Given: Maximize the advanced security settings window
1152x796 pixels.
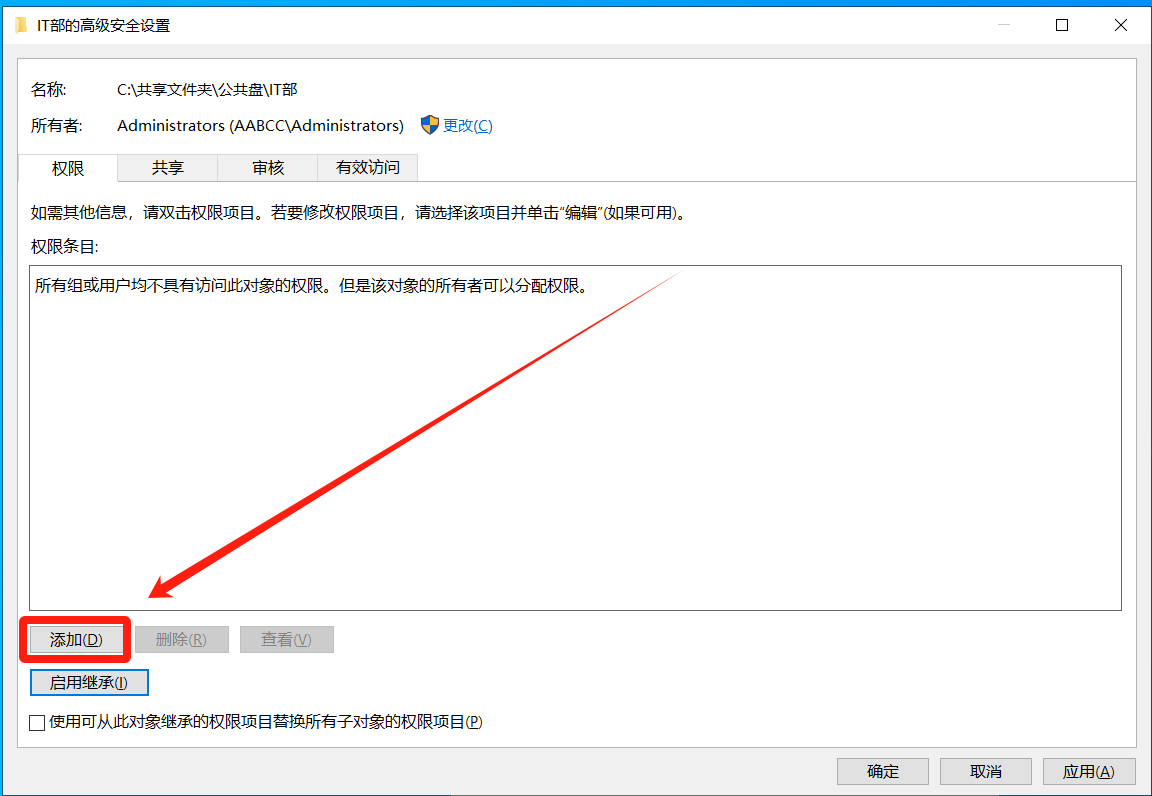Looking at the screenshot, I should pos(1062,25).
